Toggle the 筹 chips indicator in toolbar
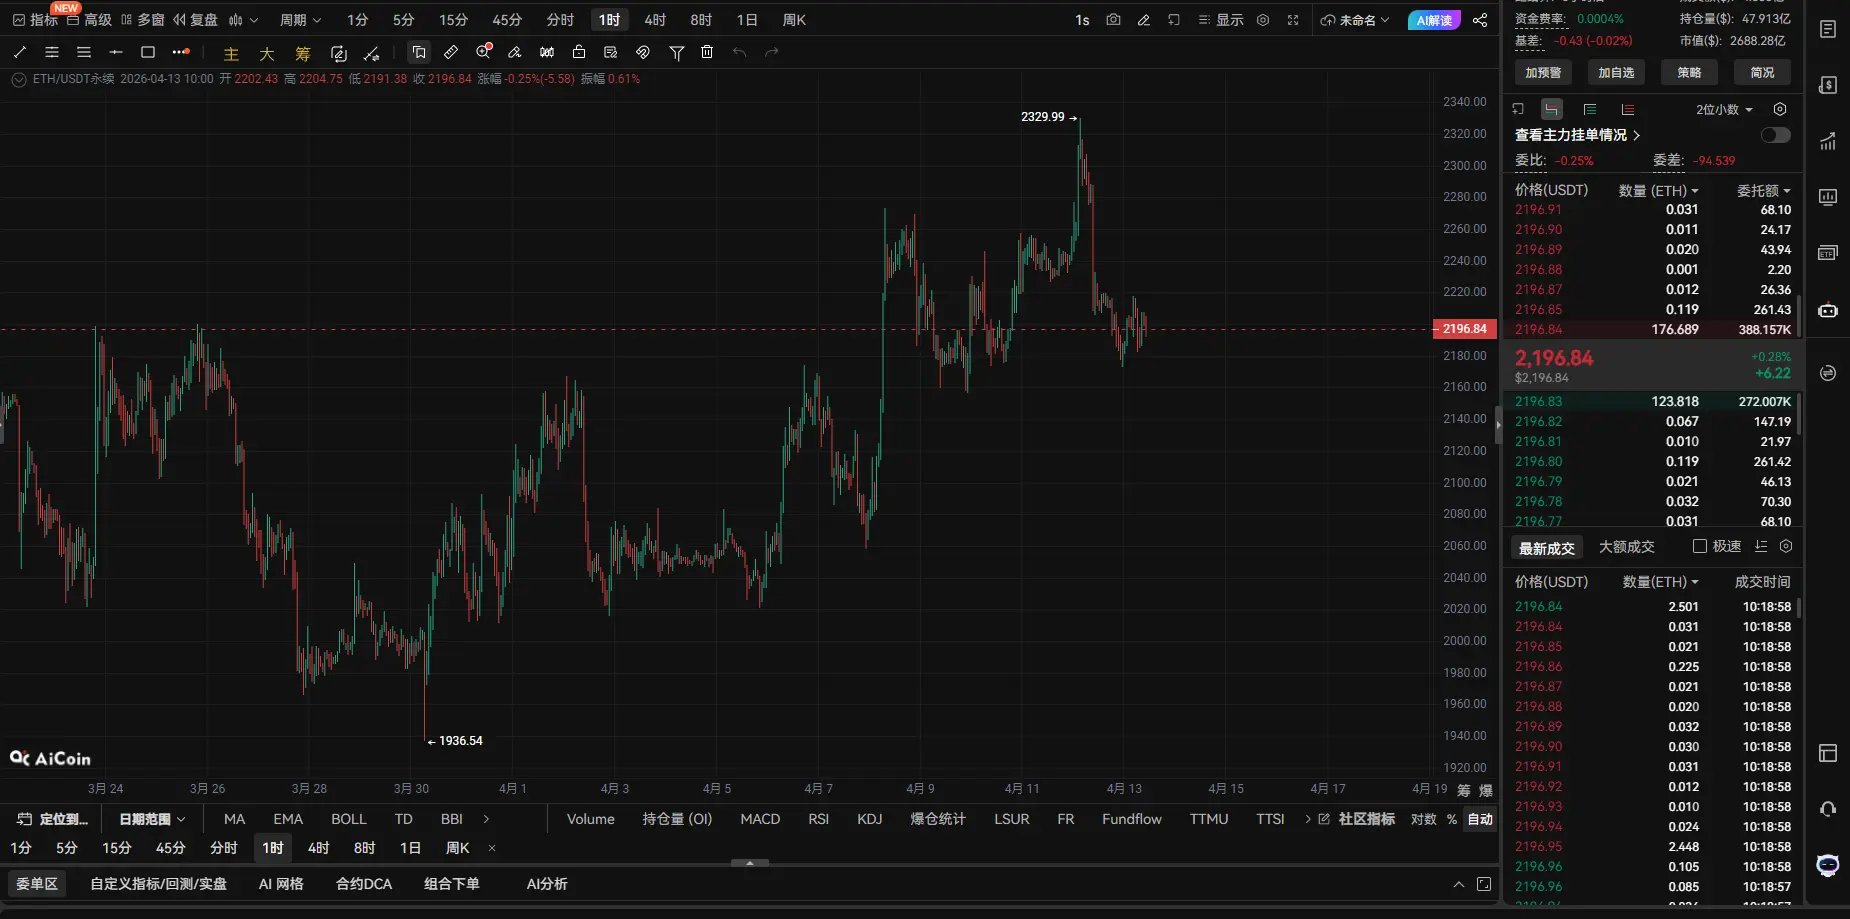Image resolution: width=1850 pixels, height=919 pixels. [303, 53]
